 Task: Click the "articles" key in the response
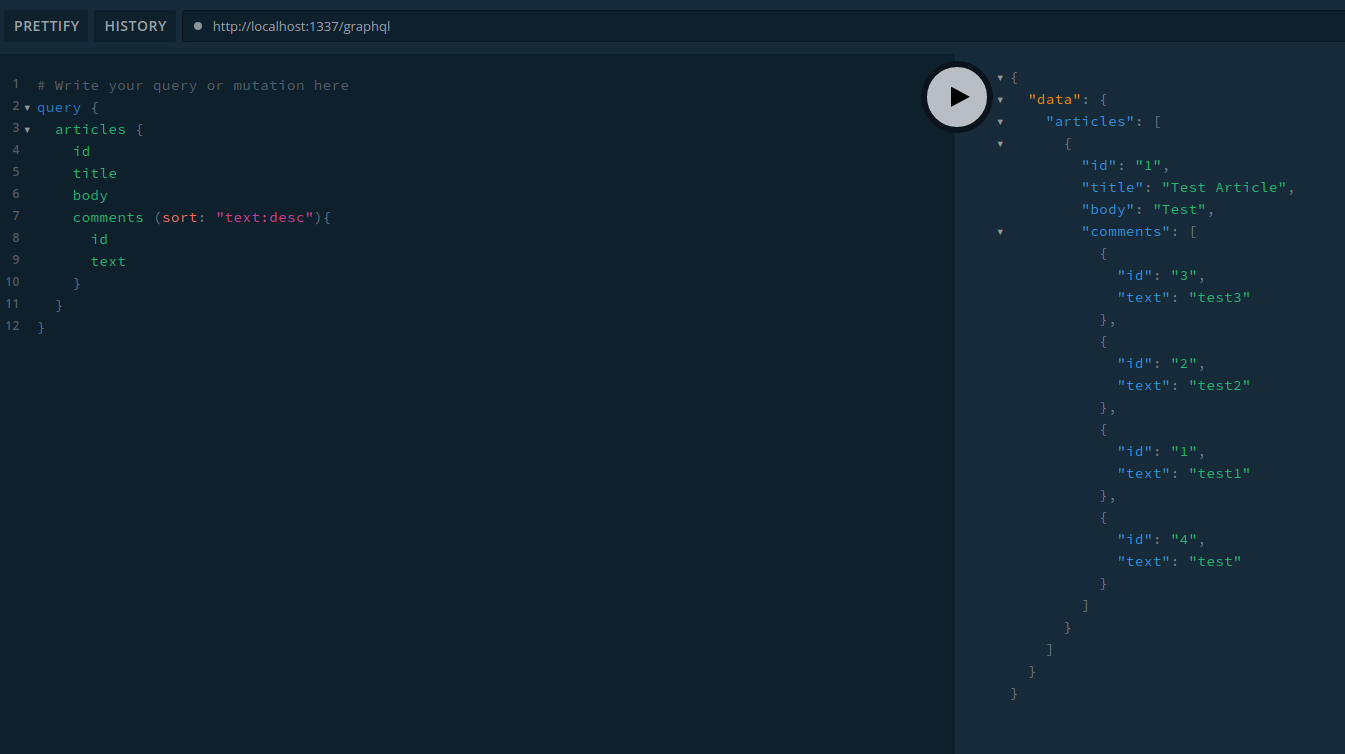click(x=1090, y=121)
